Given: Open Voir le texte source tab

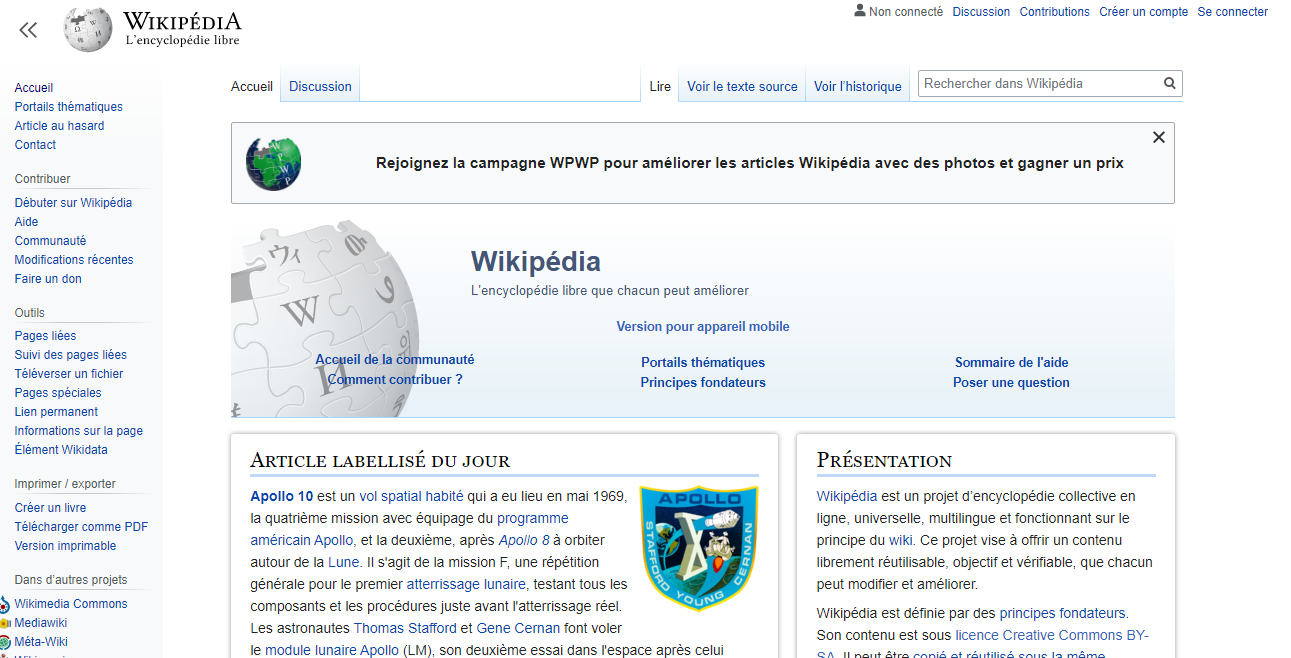Looking at the screenshot, I should (x=742, y=87).
